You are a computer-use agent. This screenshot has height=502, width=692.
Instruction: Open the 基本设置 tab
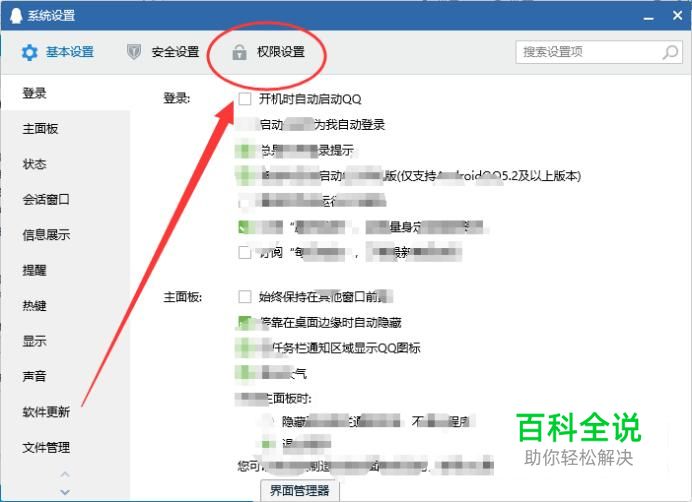[58, 52]
